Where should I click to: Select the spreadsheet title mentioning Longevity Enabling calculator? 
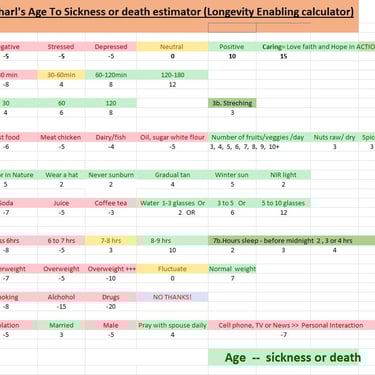(177, 12)
